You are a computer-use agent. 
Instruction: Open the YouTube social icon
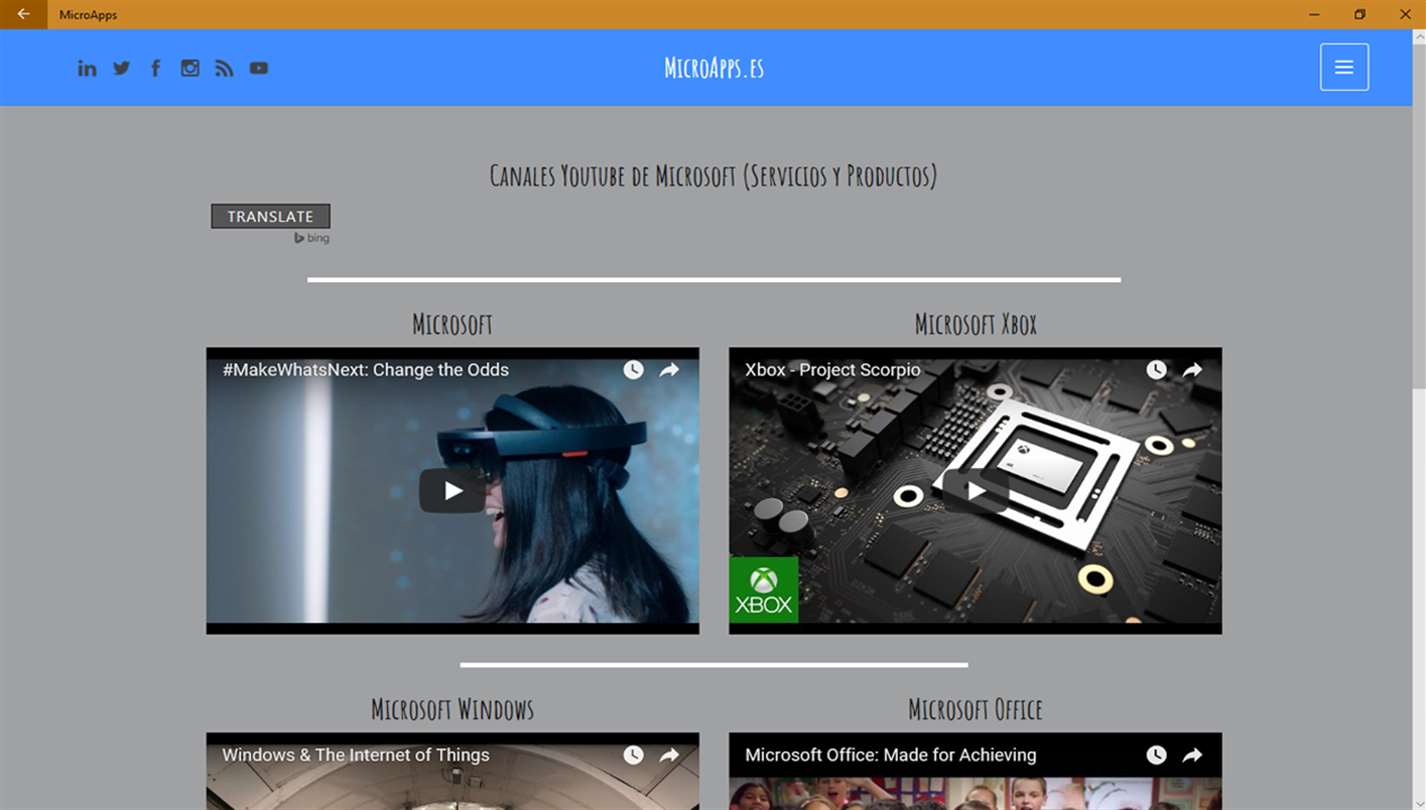[x=259, y=68]
